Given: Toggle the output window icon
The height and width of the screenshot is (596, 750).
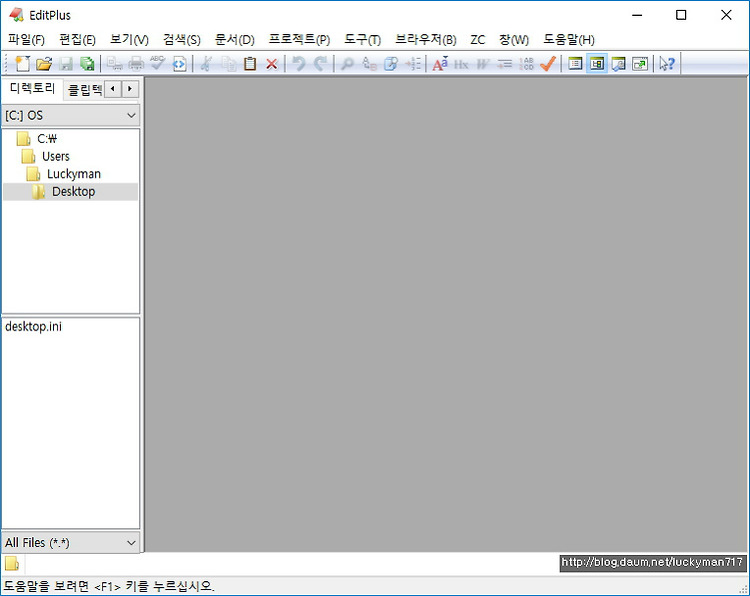Looking at the screenshot, I should [618, 64].
